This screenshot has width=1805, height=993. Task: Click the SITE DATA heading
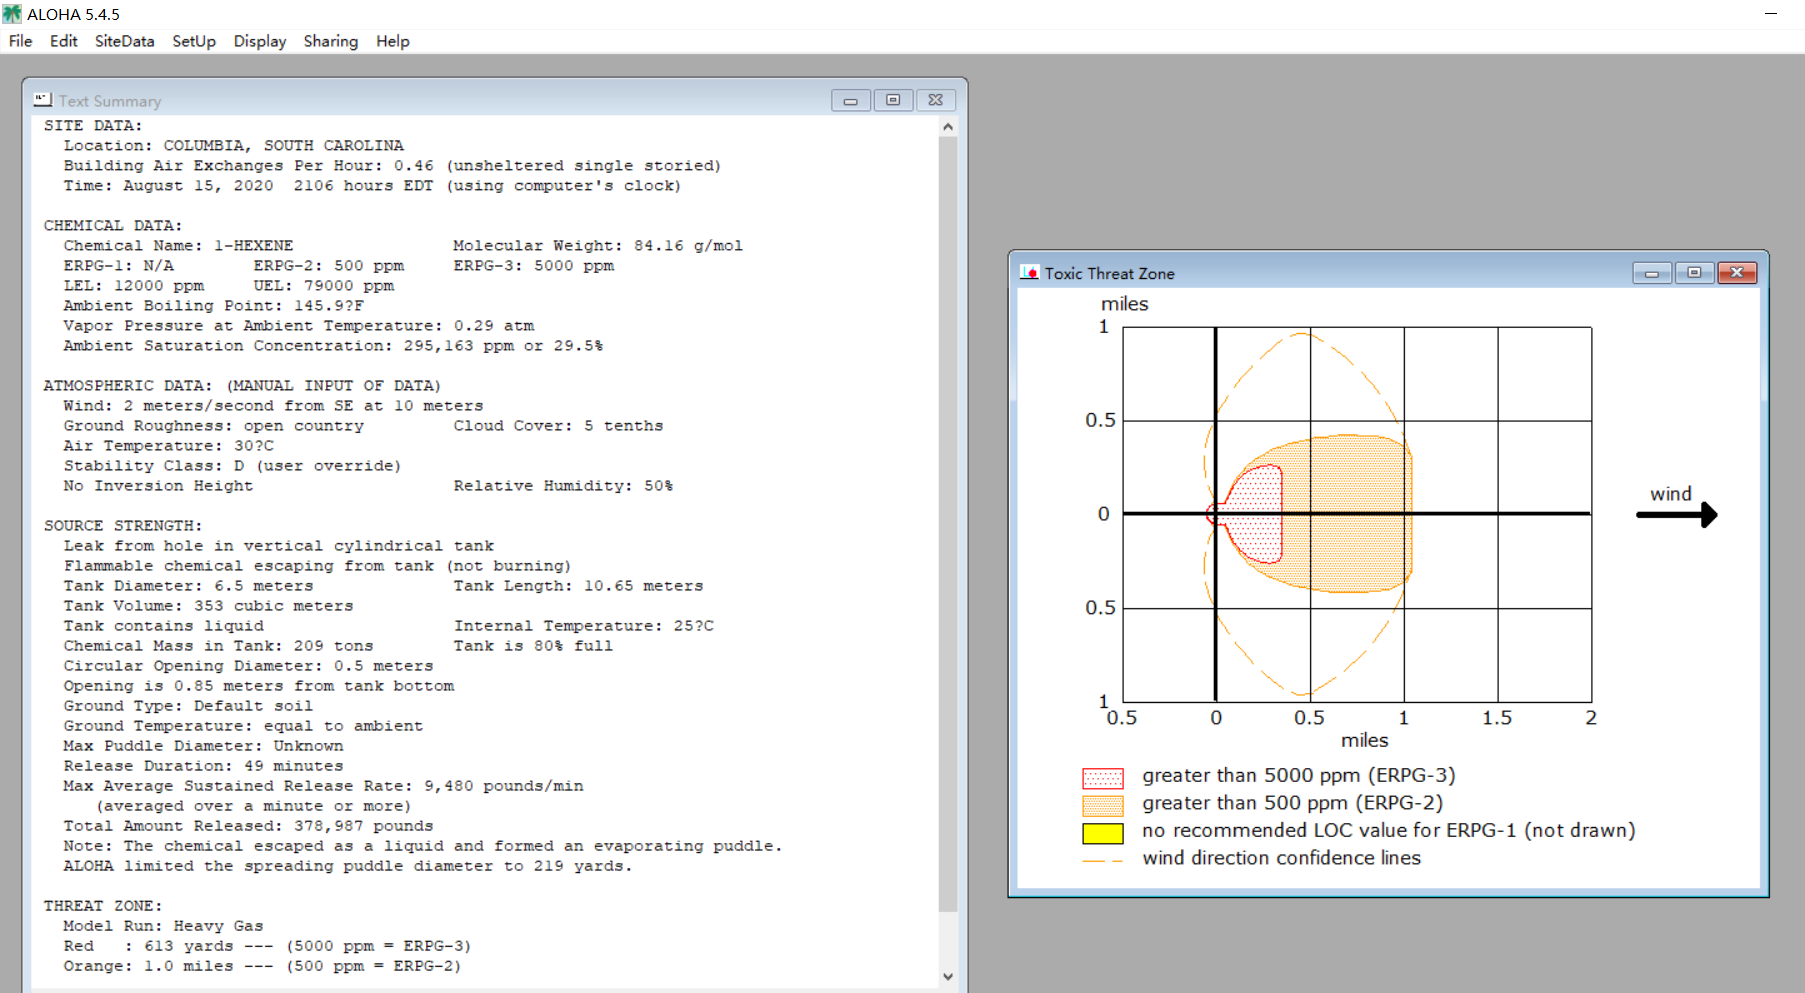(93, 126)
